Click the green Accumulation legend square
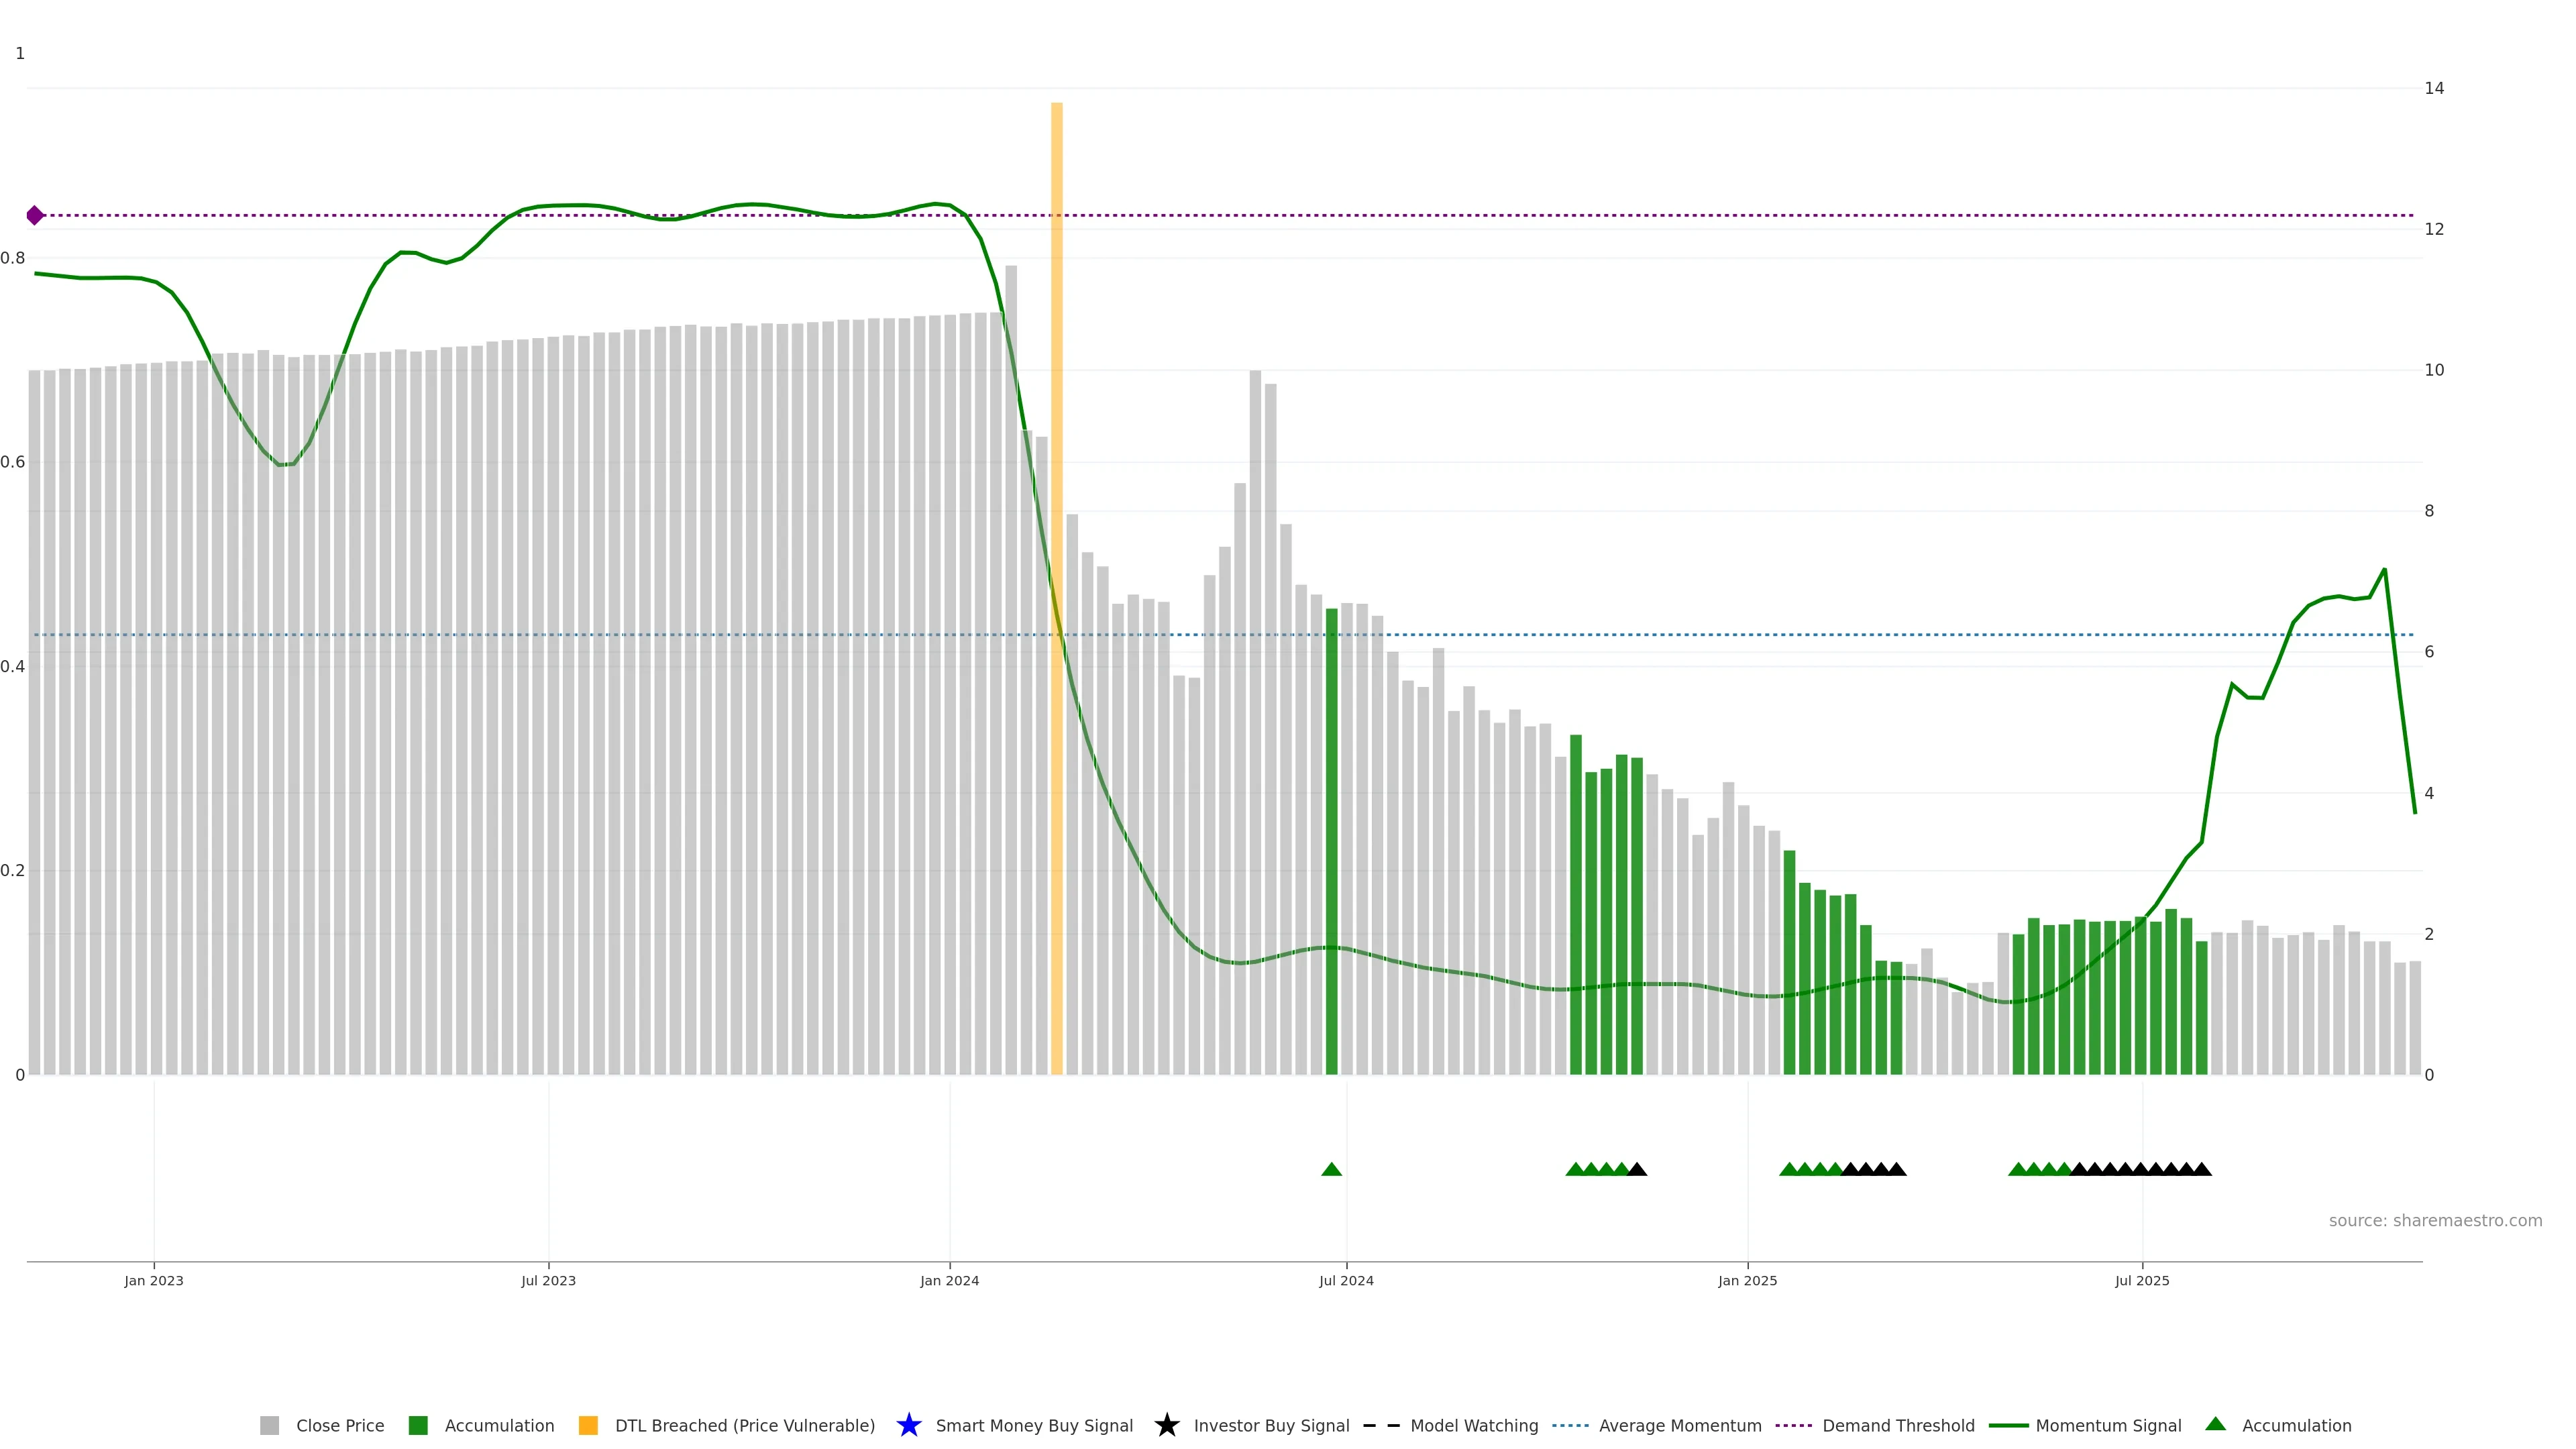Screen dimensions: 2576x1449 click(x=418, y=1425)
